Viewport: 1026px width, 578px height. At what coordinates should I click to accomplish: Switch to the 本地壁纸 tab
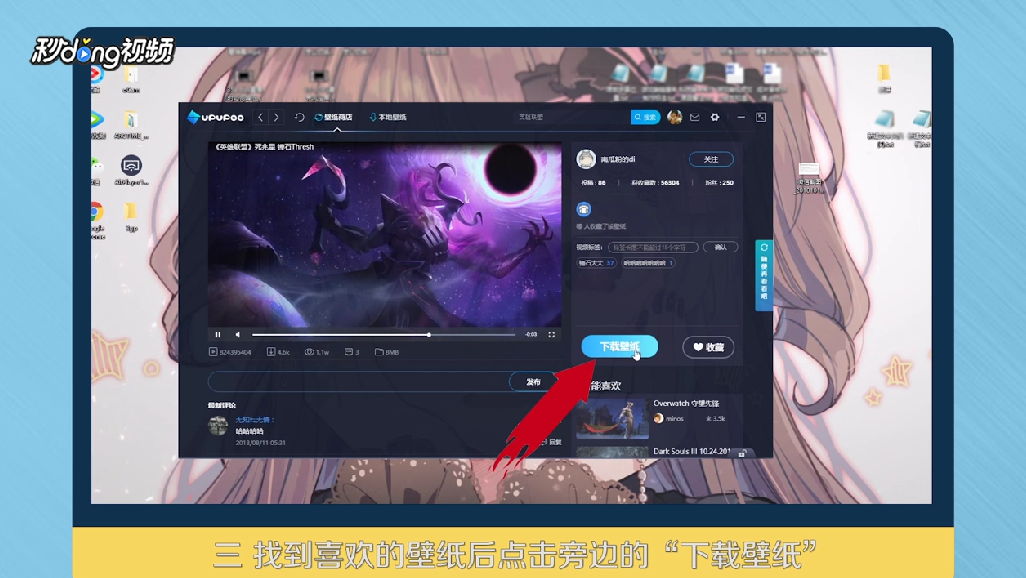[388, 117]
